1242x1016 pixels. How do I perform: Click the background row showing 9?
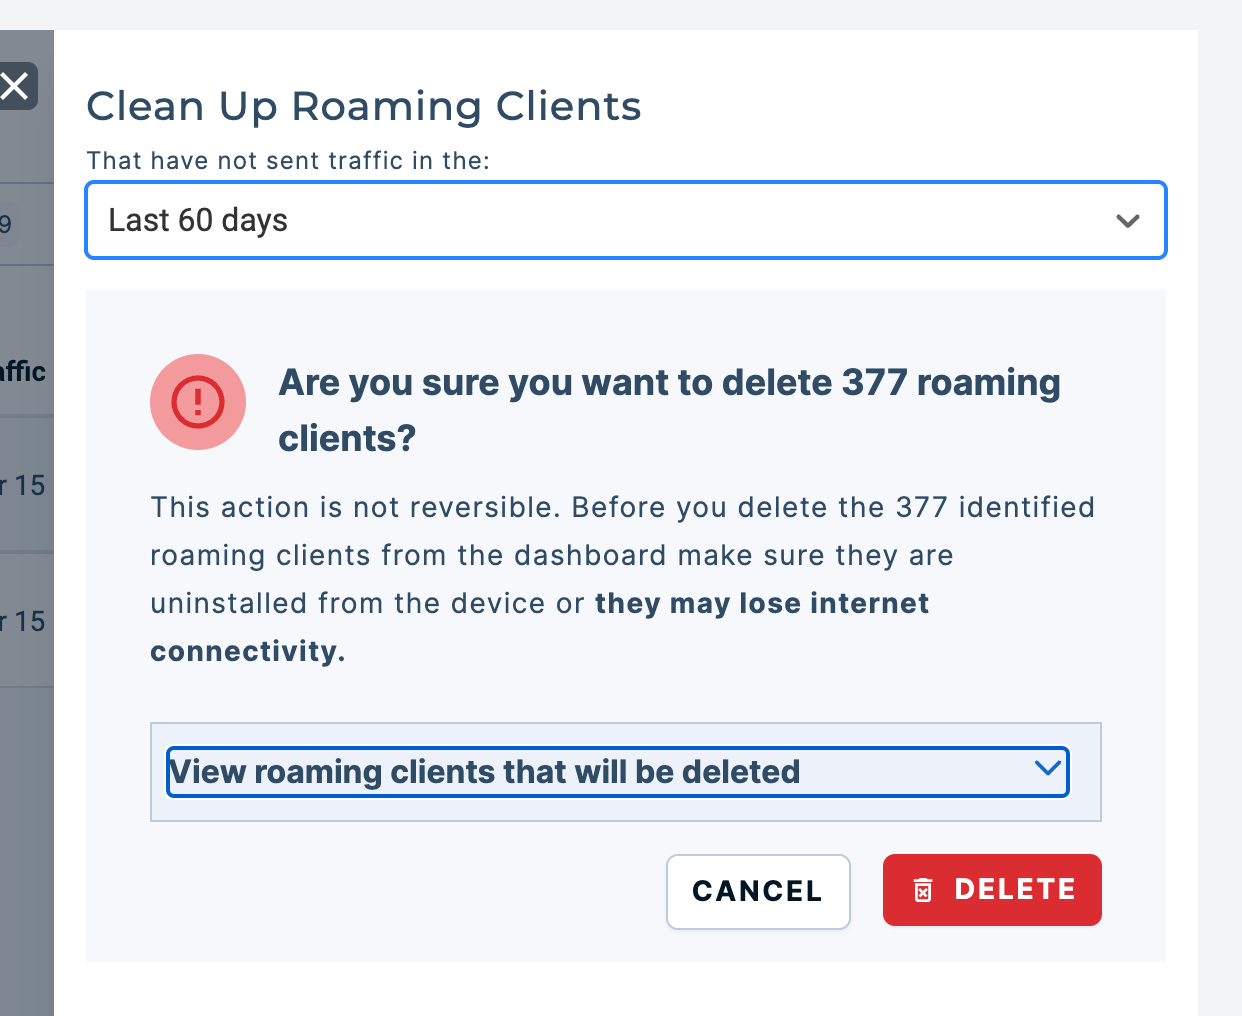[x=26, y=224]
